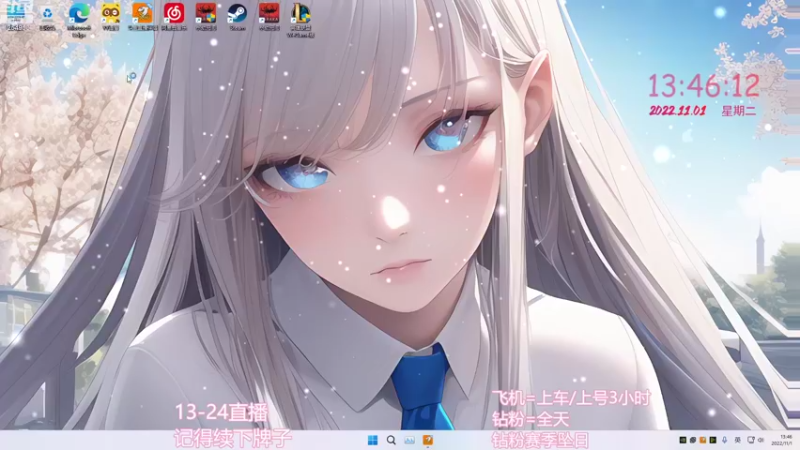Open the red game icon with shield badge
This screenshot has width=800, height=450.
[206, 17]
